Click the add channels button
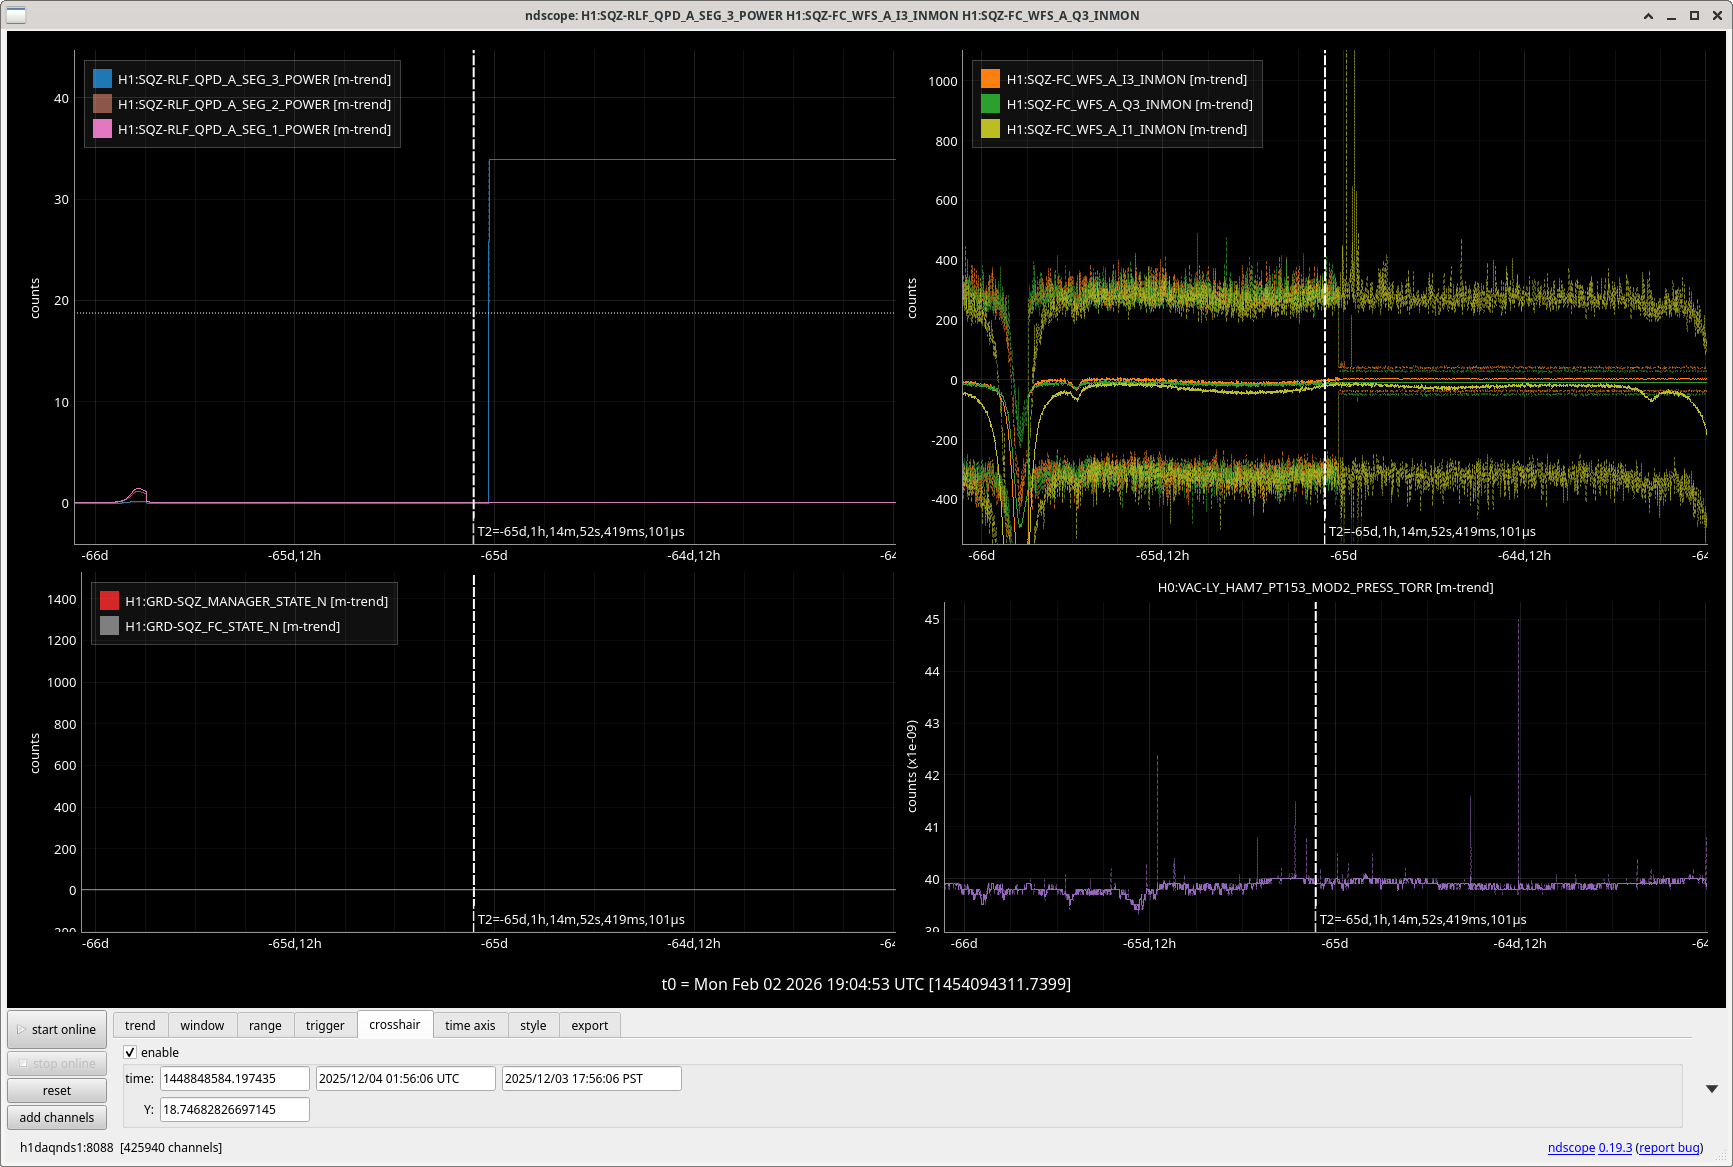Viewport: 1733px width, 1167px height. 57,1117
